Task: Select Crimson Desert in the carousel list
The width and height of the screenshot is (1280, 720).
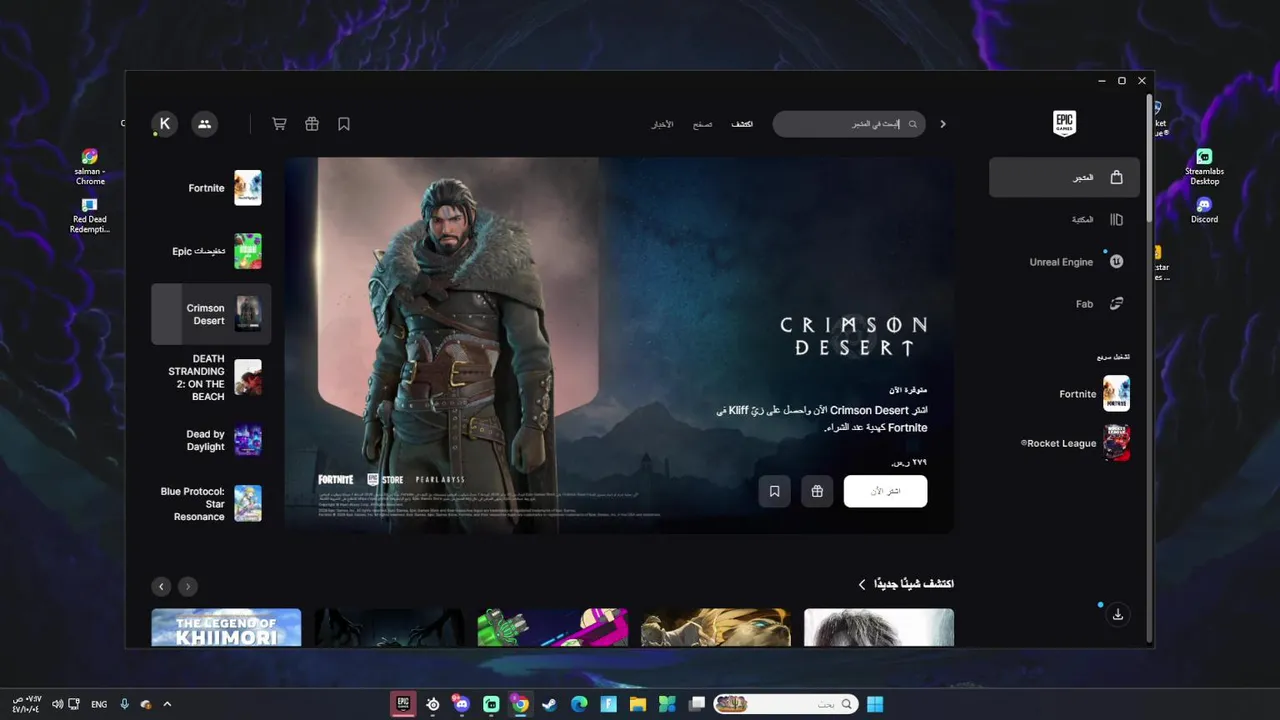Action: point(211,314)
